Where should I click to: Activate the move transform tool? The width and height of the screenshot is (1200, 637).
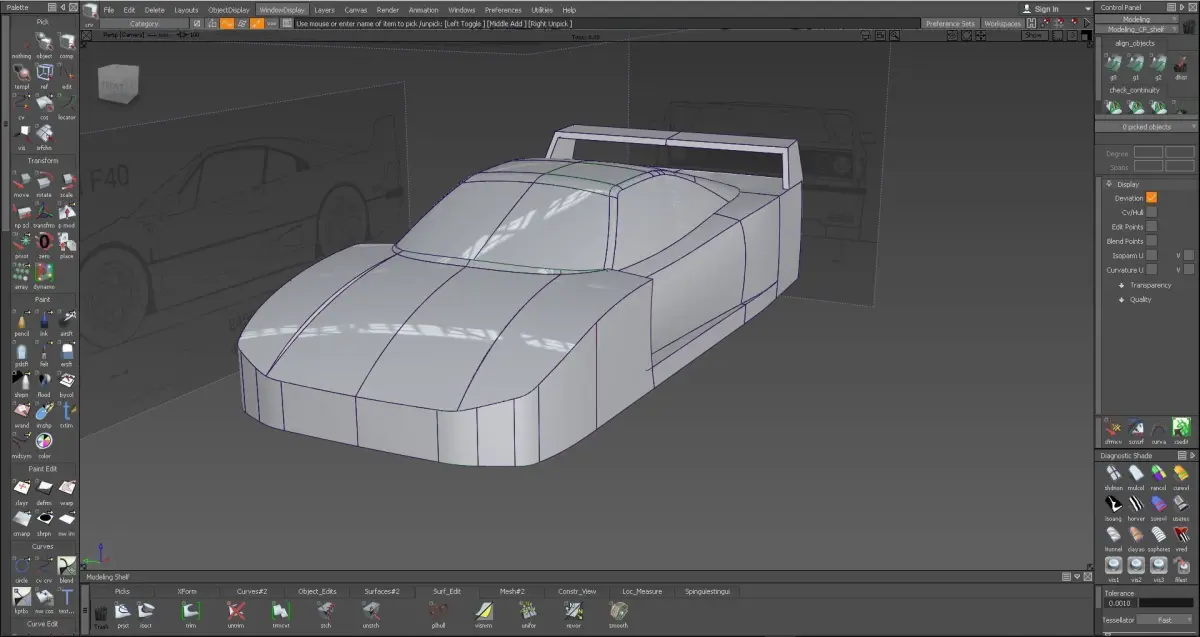coord(21,183)
